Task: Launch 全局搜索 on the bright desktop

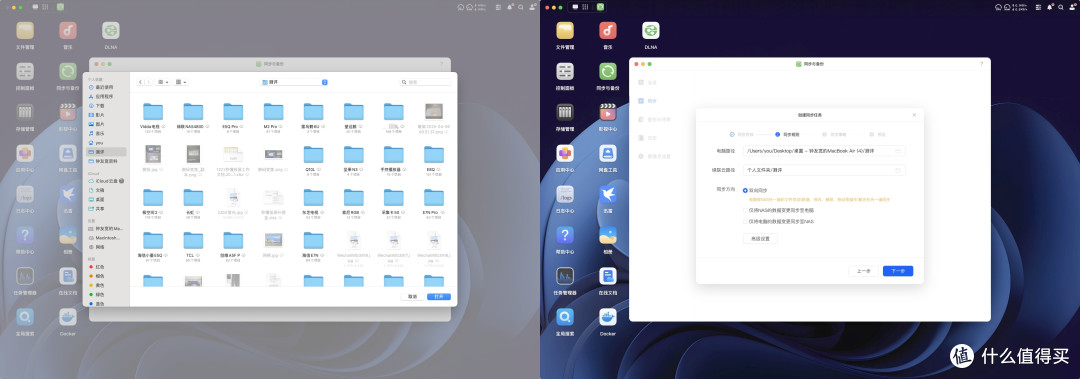Action: coord(565,317)
